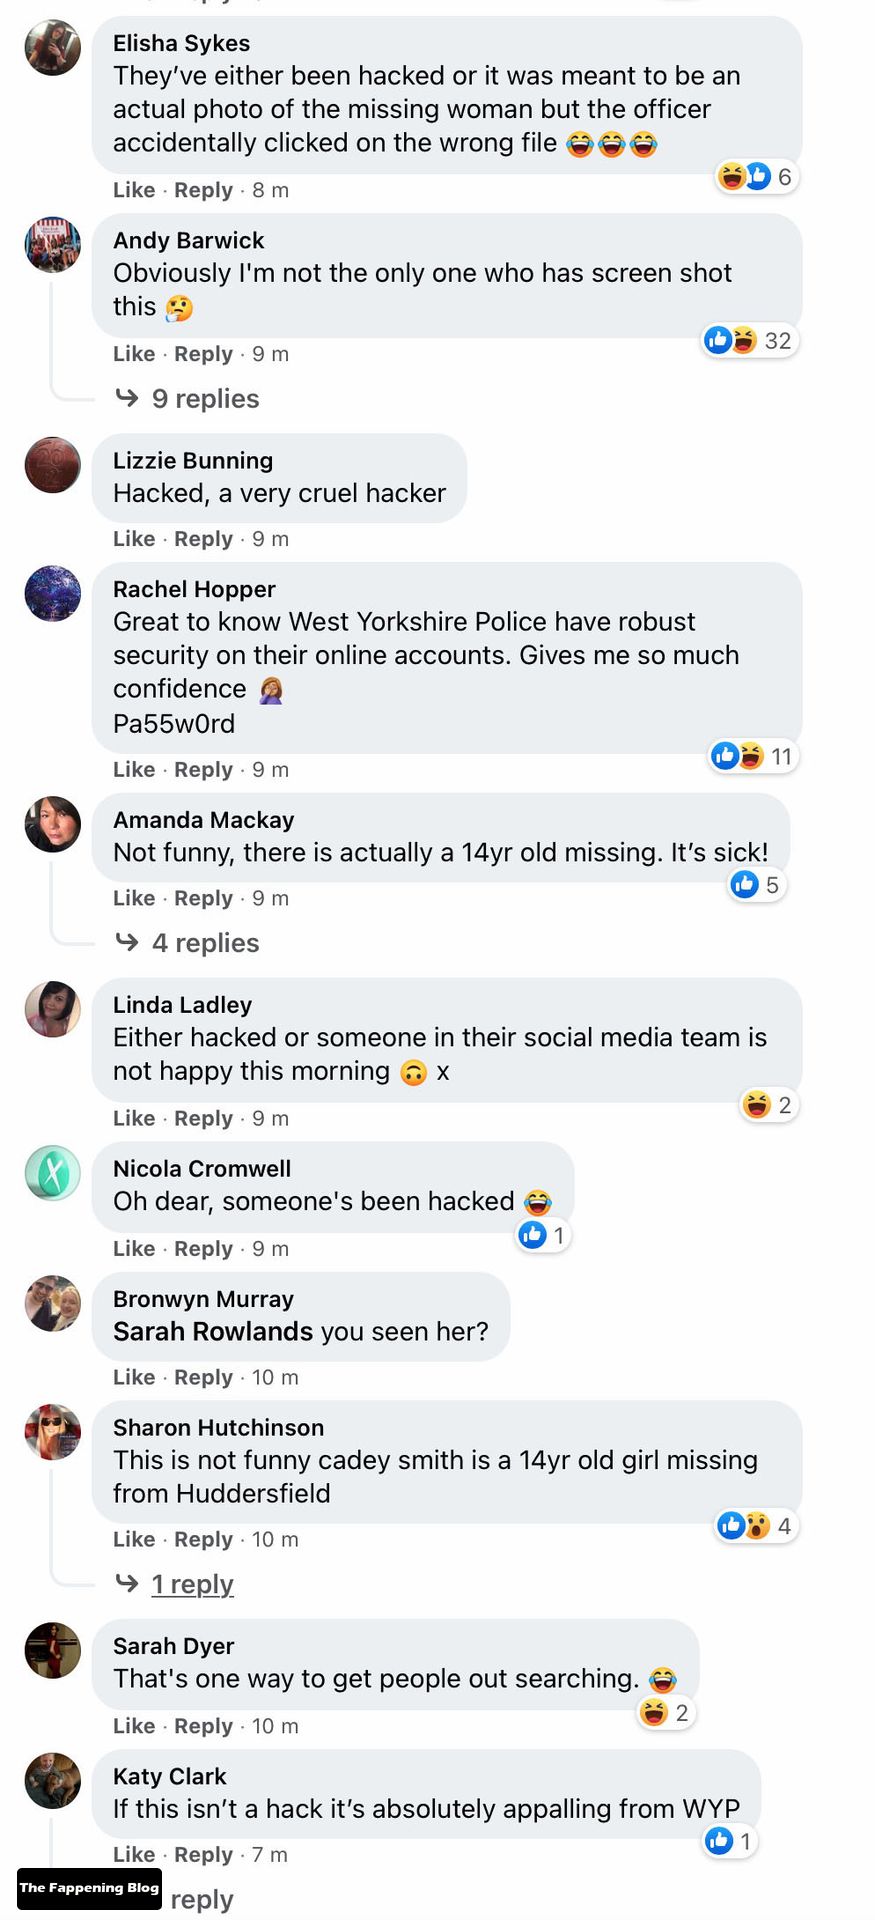Open Nicola Cromwell's green avatar icon
The width and height of the screenshot is (875, 1920).
(x=53, y=1172)
